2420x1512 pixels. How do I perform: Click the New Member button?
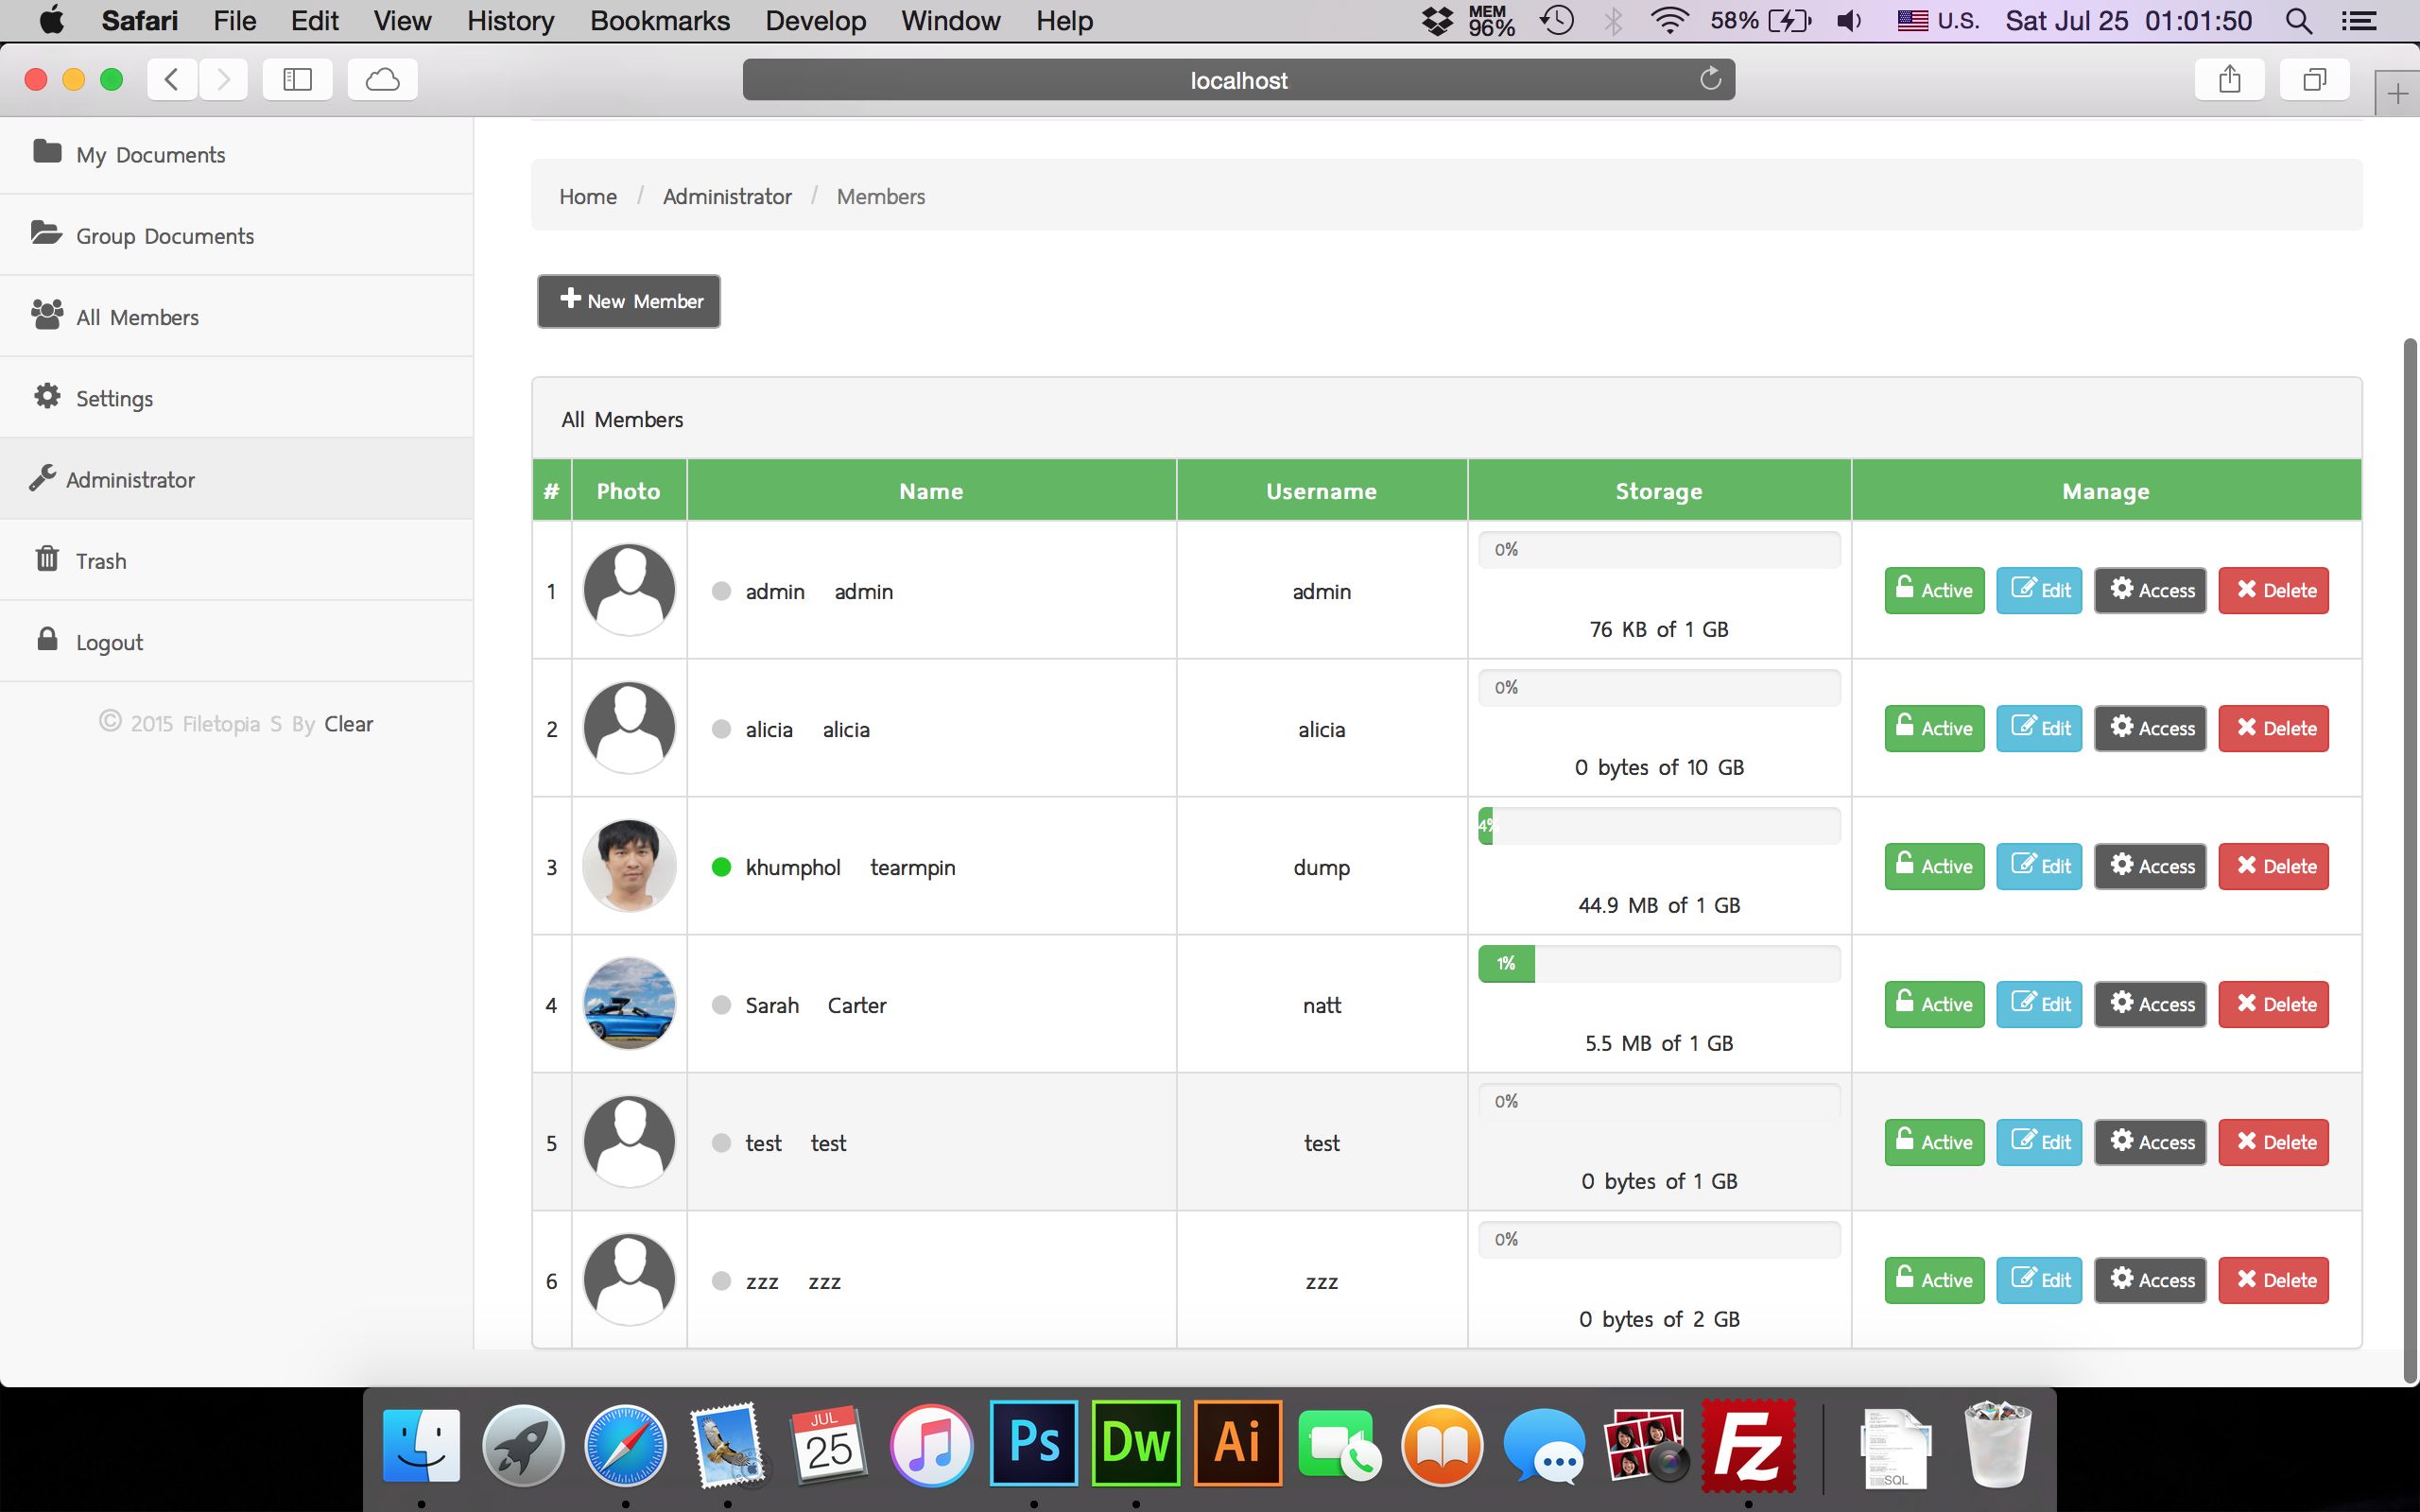click(x=628, y=301)
